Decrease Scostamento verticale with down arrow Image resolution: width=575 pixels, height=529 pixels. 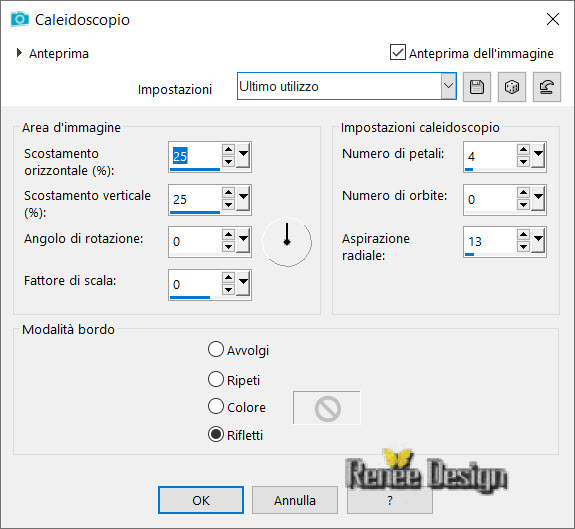click(x=228, y=205)
